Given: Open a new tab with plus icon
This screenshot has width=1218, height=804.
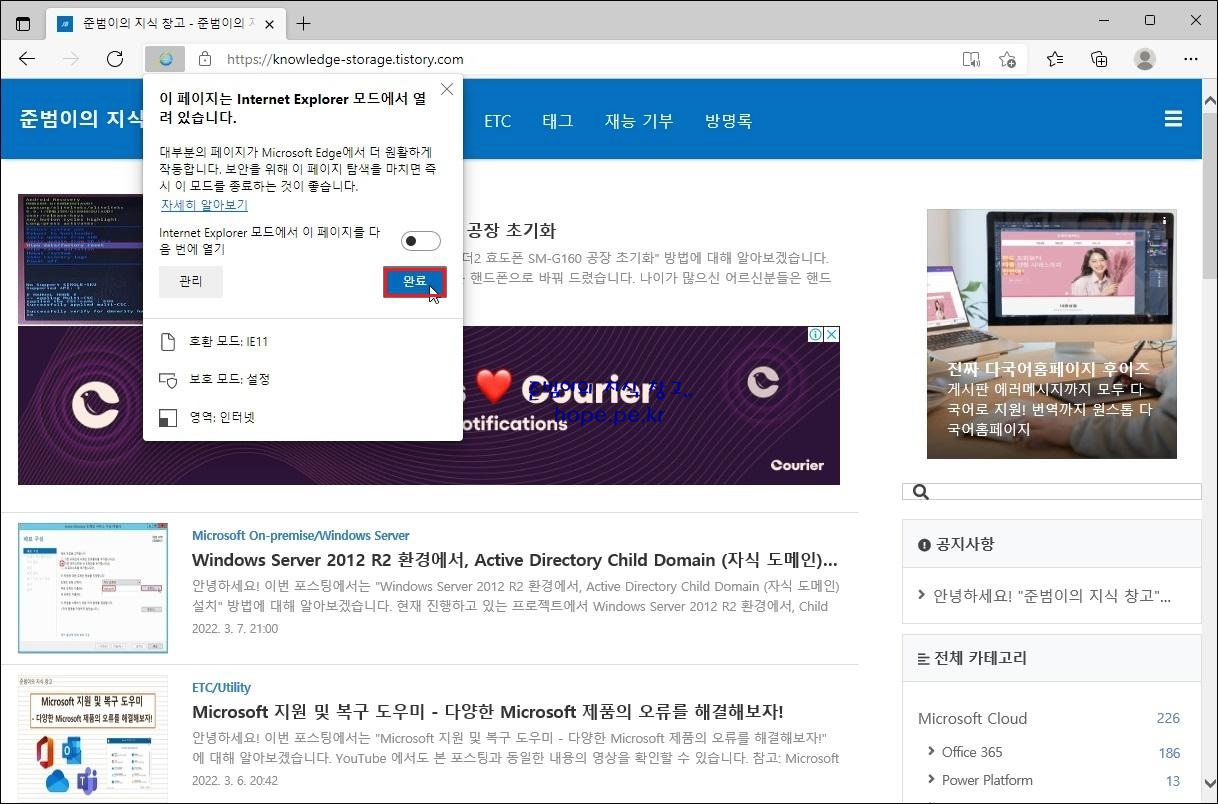Looking at the screenshot, I should point(303,23).
